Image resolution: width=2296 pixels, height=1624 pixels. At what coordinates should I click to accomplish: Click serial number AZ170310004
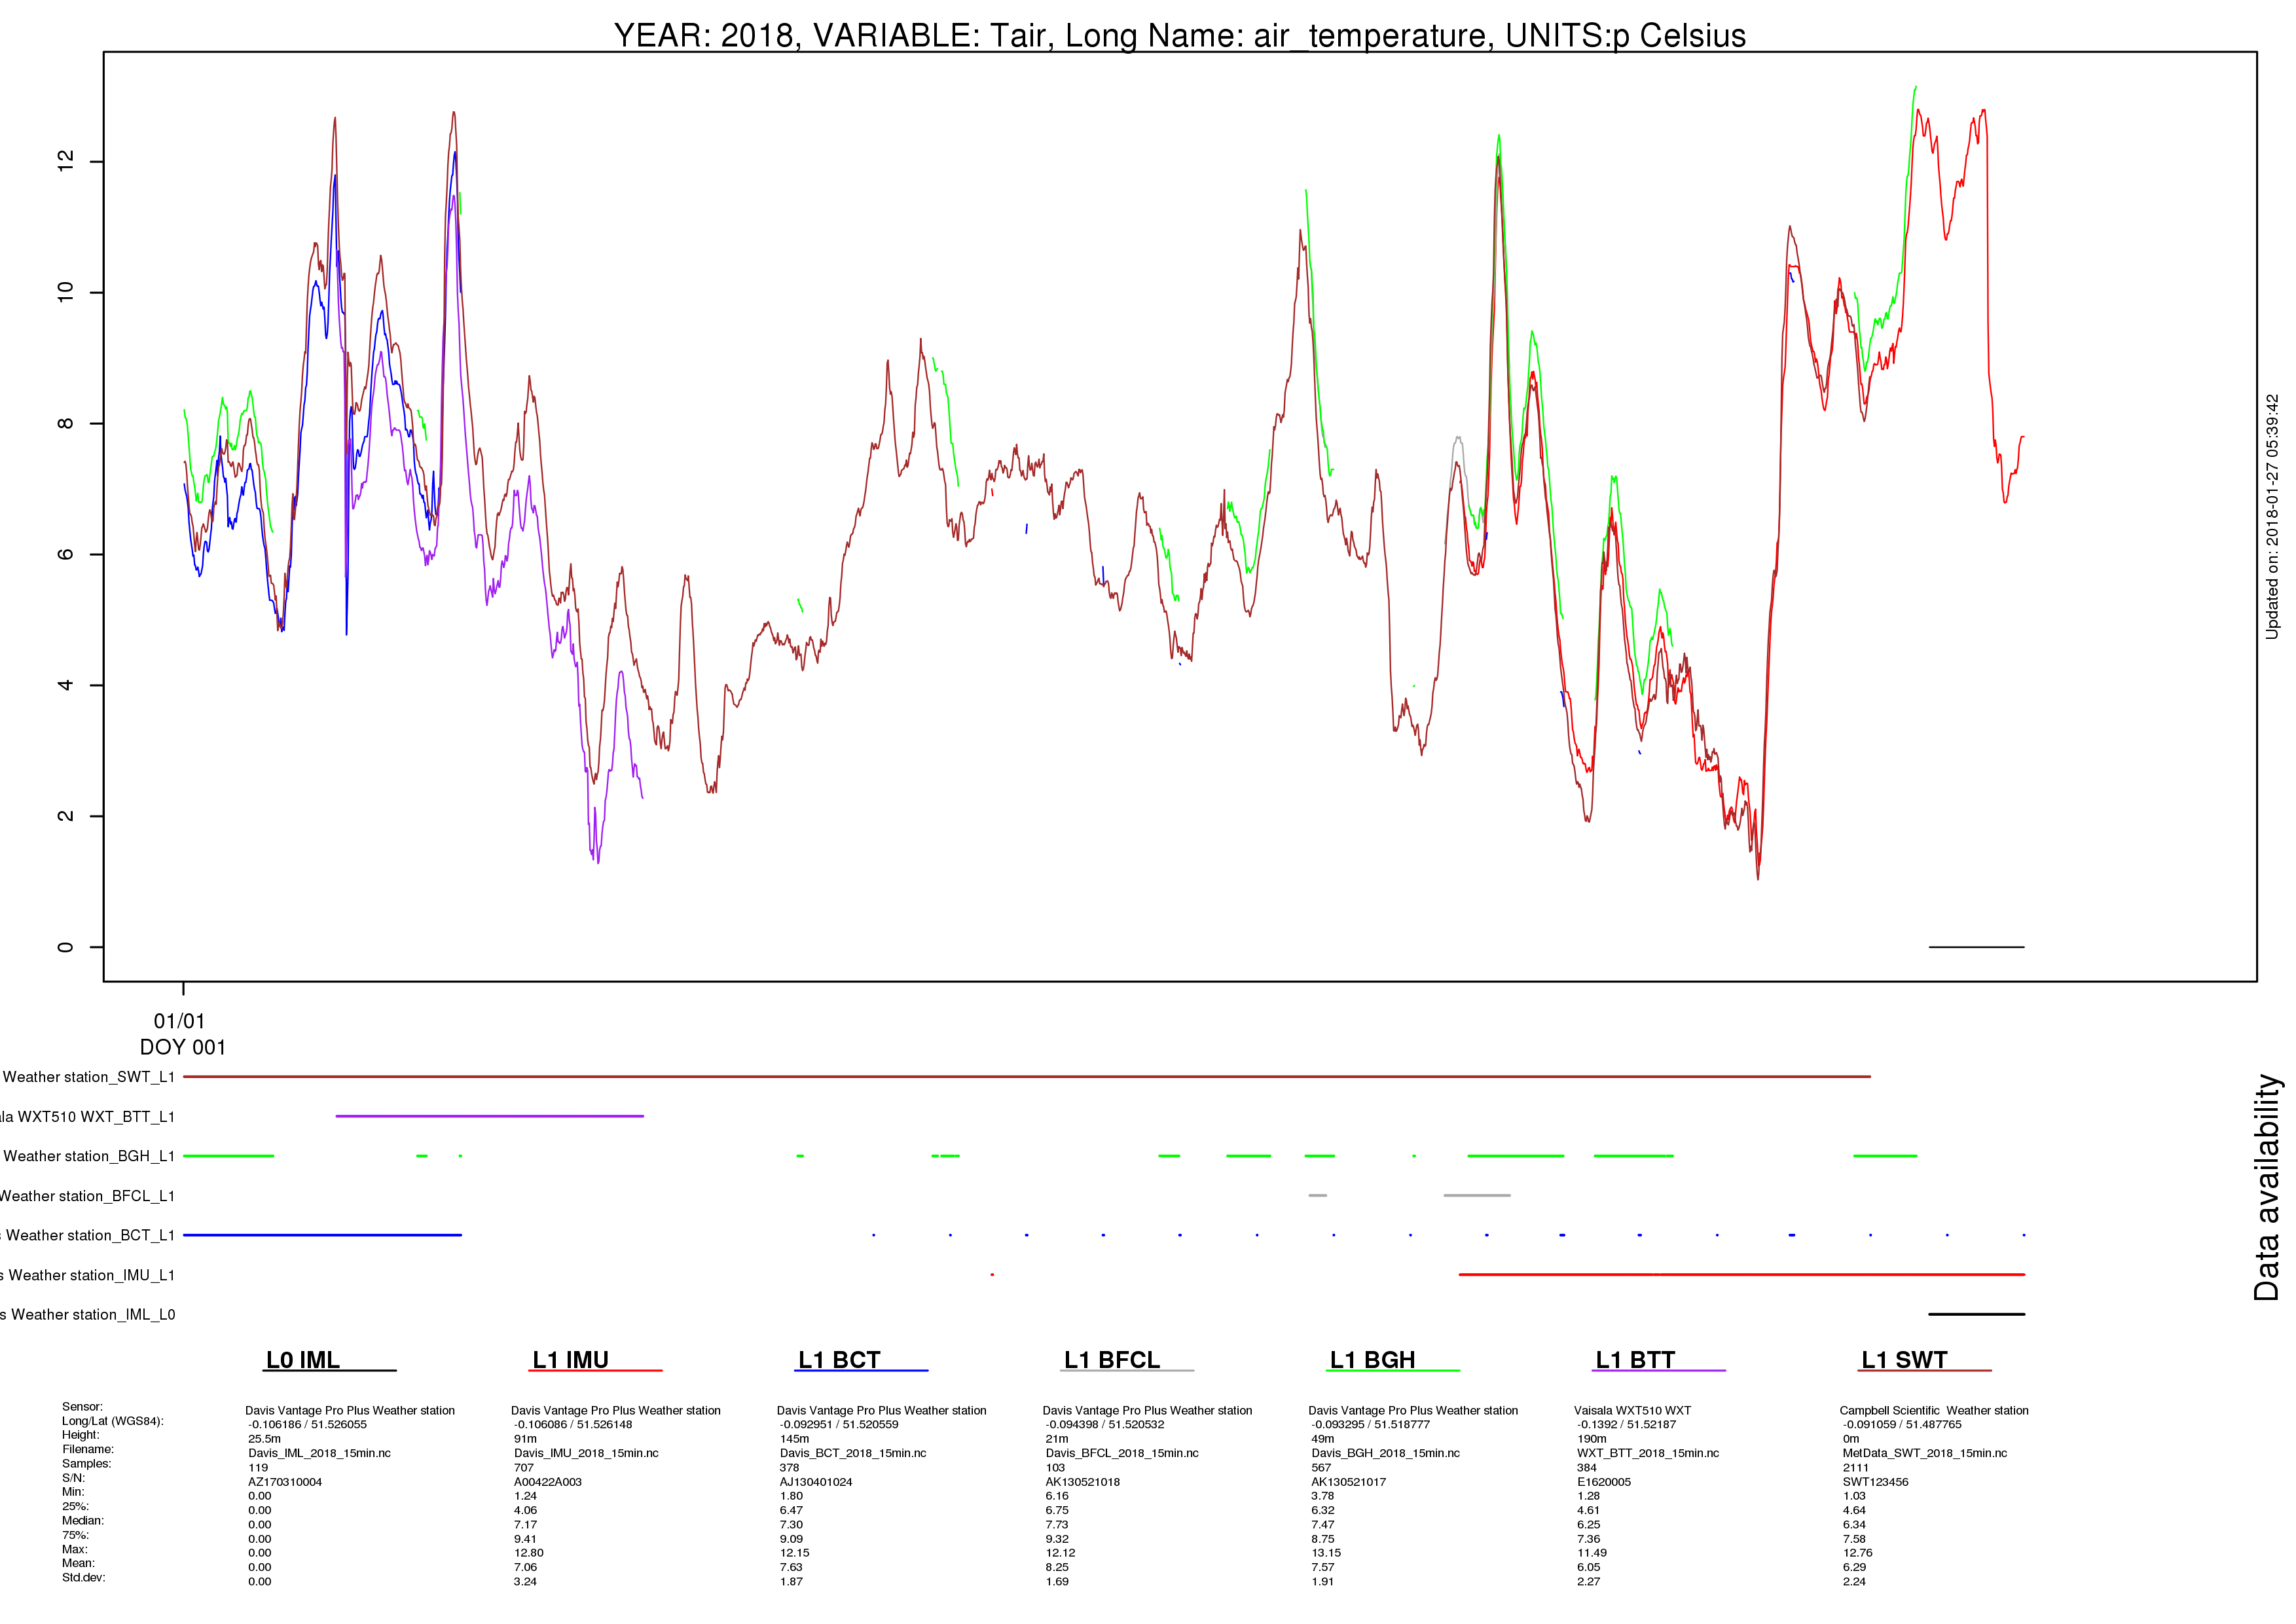tap(285, 1482)
